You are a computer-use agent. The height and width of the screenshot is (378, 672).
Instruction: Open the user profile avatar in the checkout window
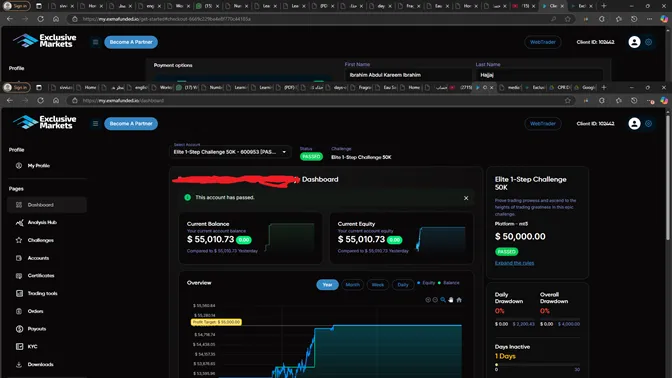tap(634, 42)
